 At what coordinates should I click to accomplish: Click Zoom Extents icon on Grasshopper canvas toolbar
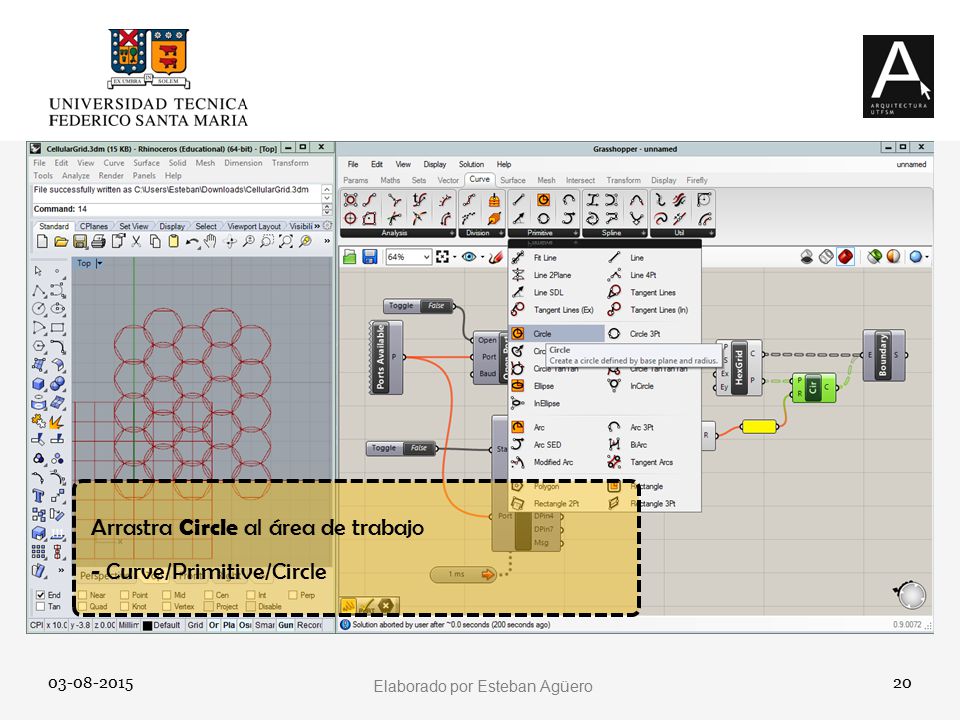[442, 257]
